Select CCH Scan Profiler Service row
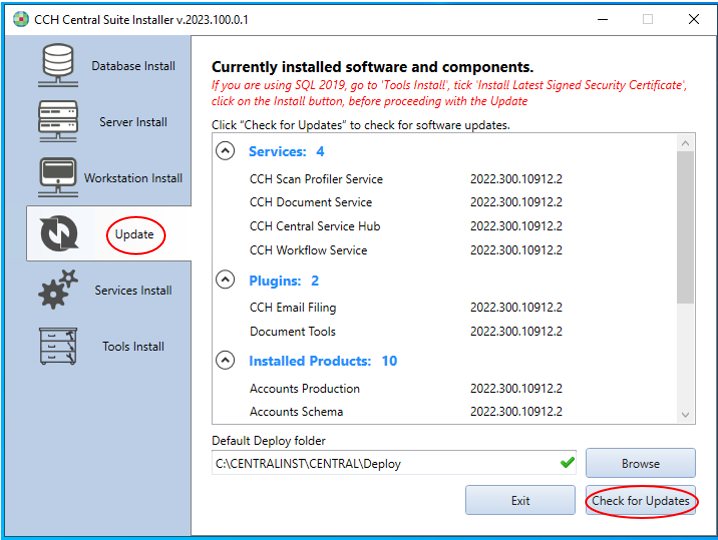718x540 pixels. [x=406, y=179]
